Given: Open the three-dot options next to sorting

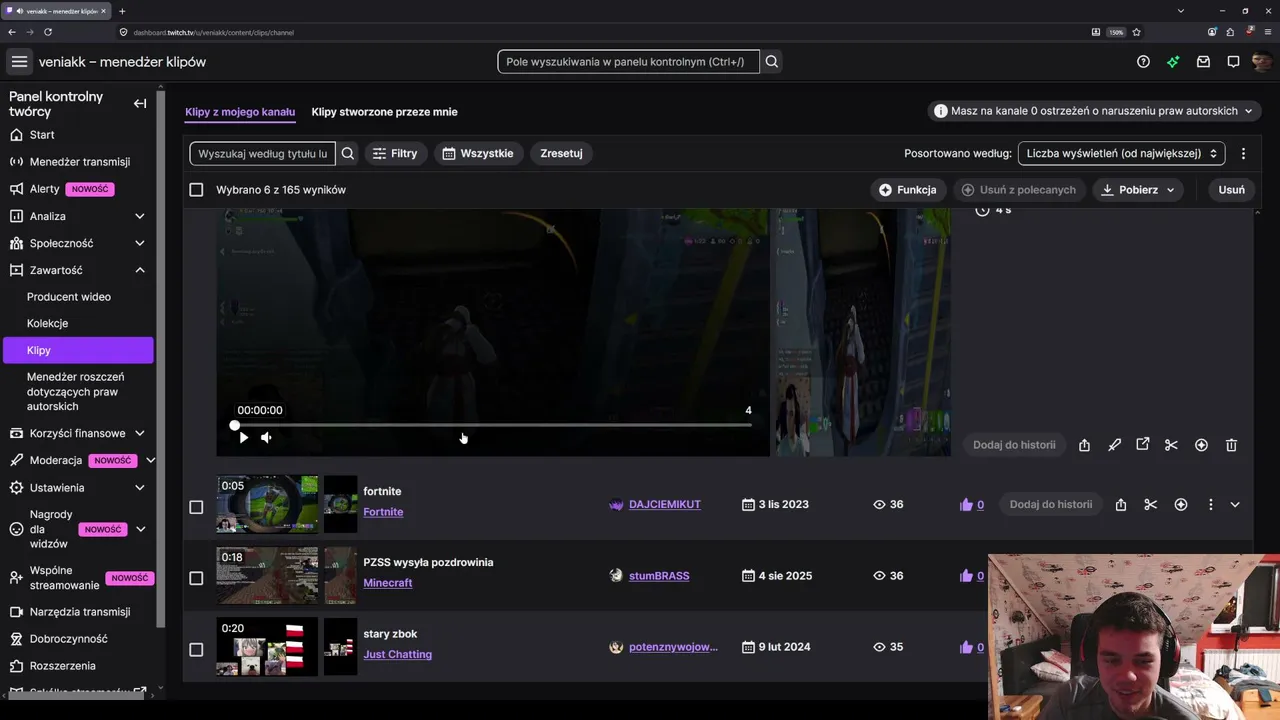Looking at the screenshot, I should coord(1243,153).
